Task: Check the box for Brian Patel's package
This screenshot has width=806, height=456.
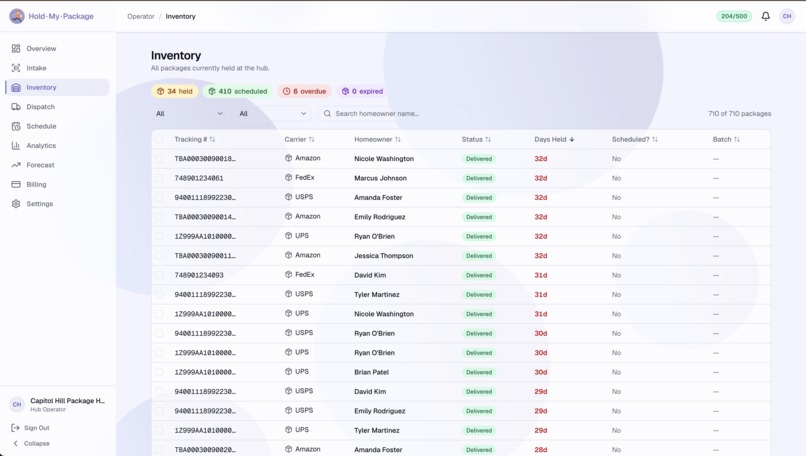Action: [x=159, y=372]
